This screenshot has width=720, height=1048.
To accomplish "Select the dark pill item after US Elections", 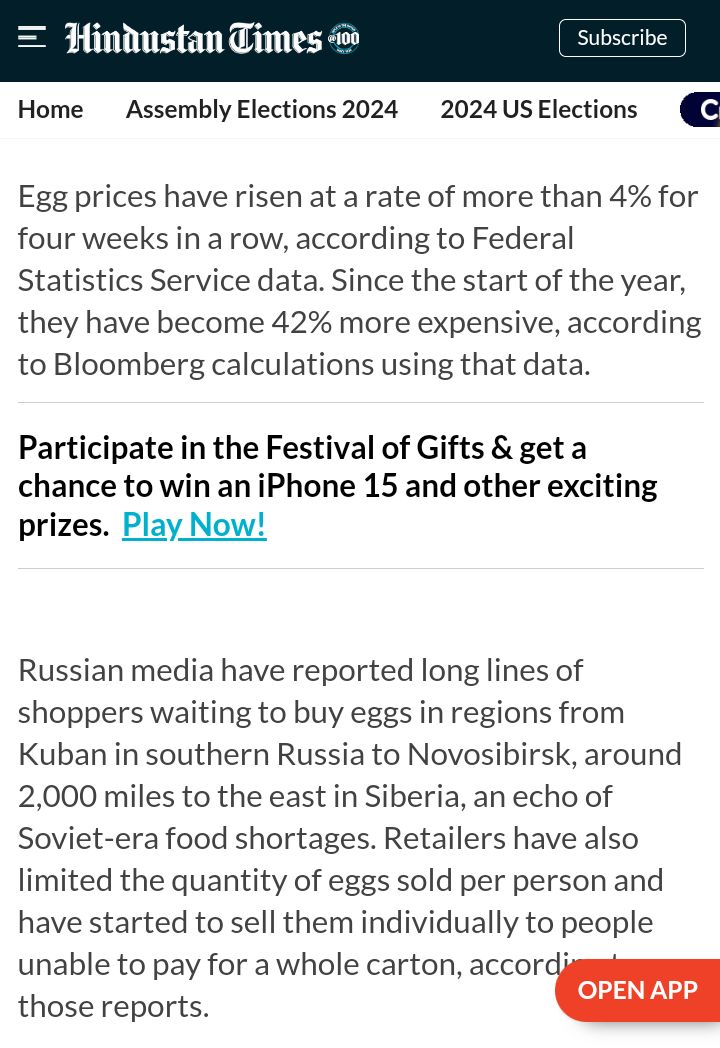I will pyautogui.click(x=700, y=110).
